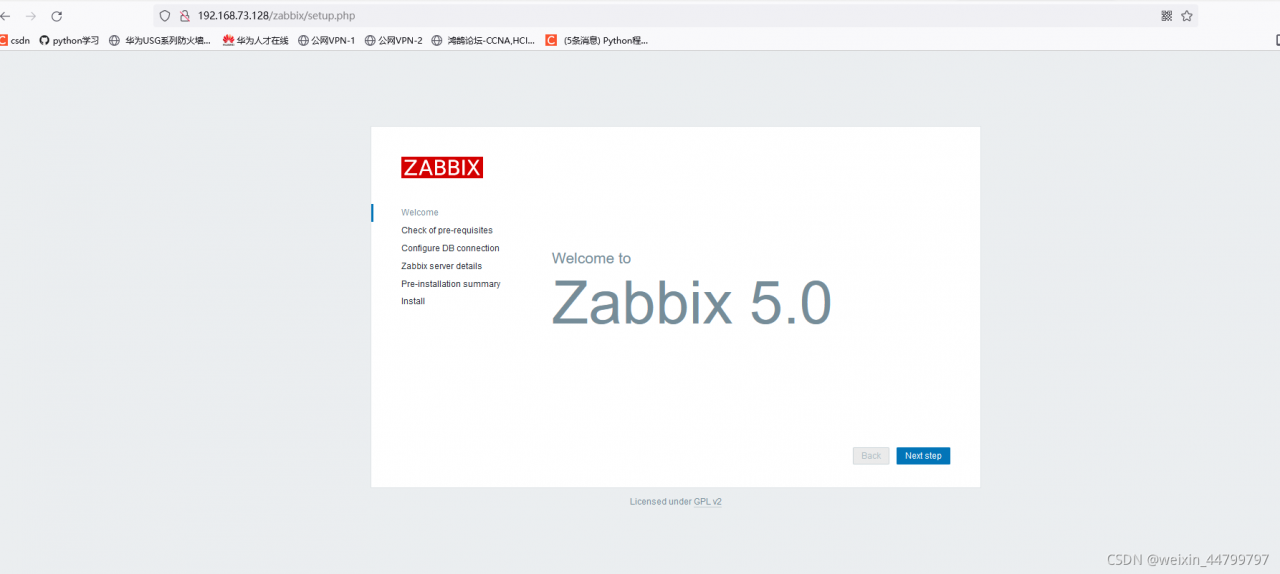The width and height of the screenshot is (1280, 574).
Task: Click the browser forward arrow
Action: point(30,16)
